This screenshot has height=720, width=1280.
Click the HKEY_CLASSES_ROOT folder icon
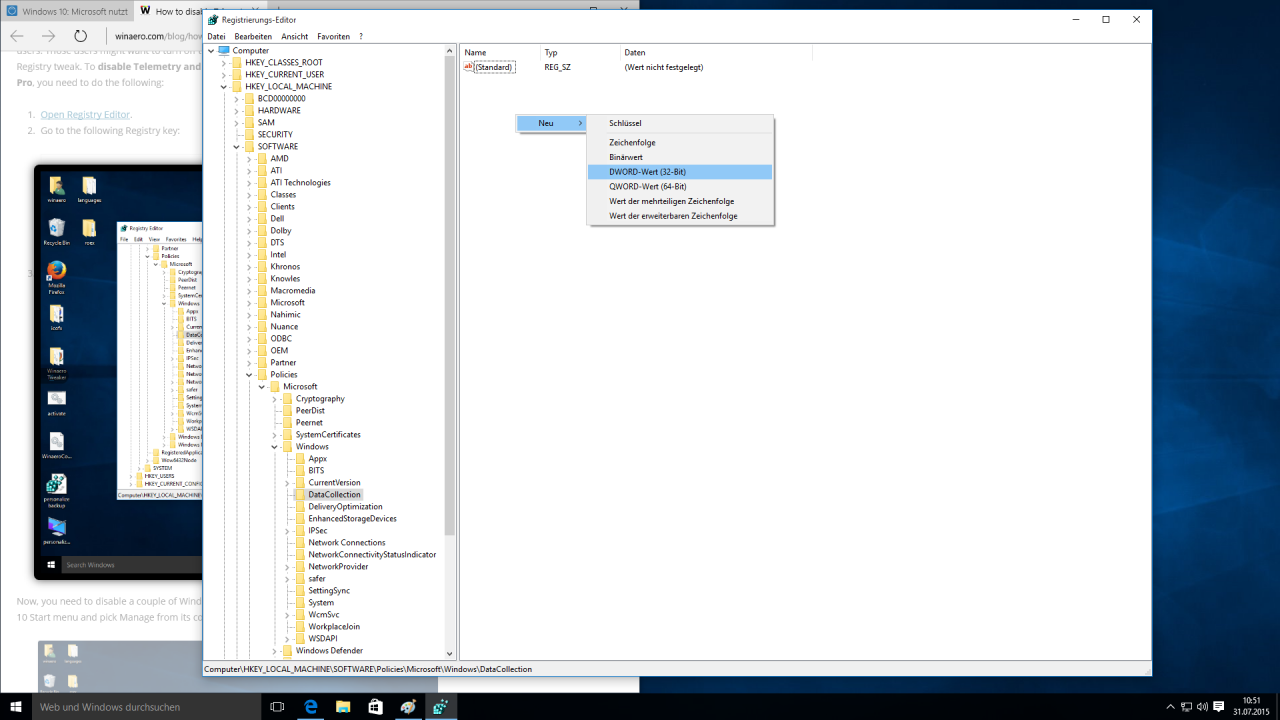click(x=237, y=62)
